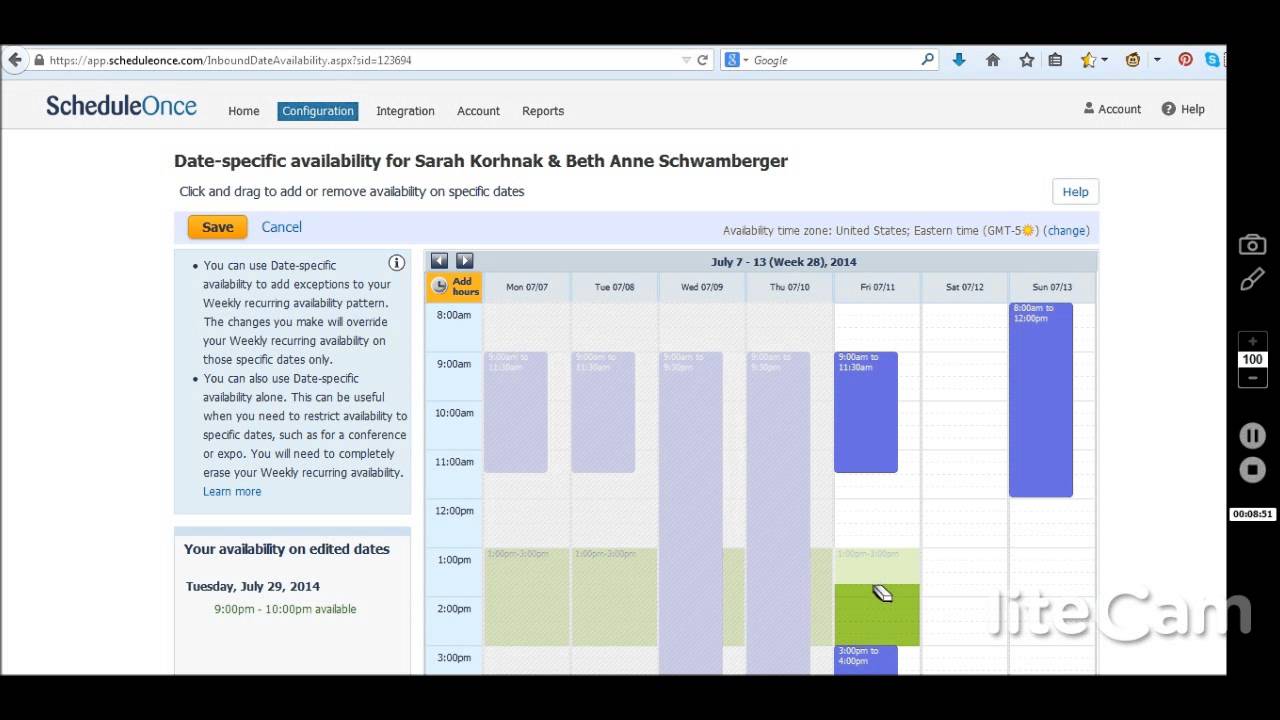This screenshot has height=720, width=1280.
Task: Open the Integration menu
Action: [405, 111]
